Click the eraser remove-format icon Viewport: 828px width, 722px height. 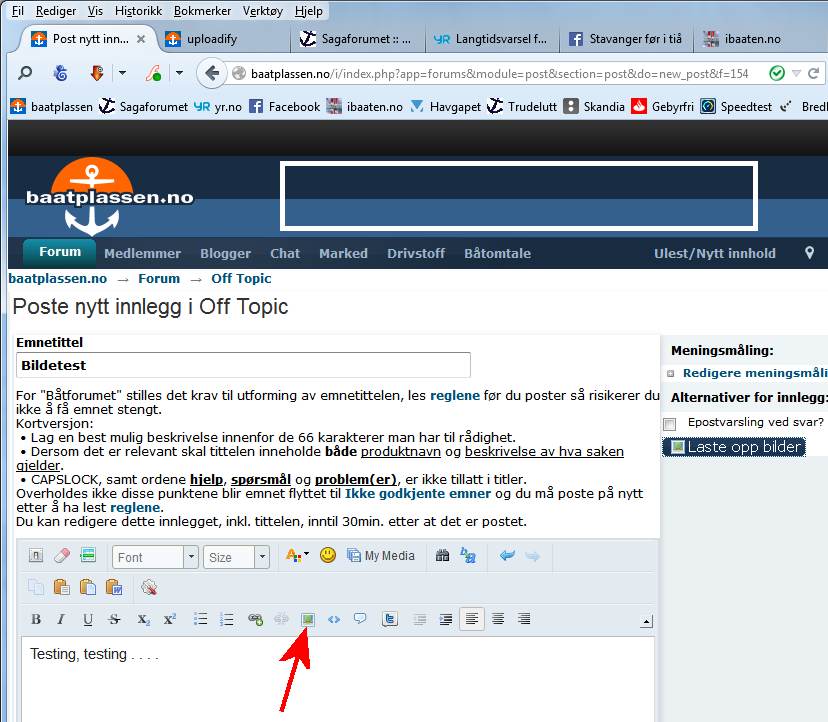point(62,556)
